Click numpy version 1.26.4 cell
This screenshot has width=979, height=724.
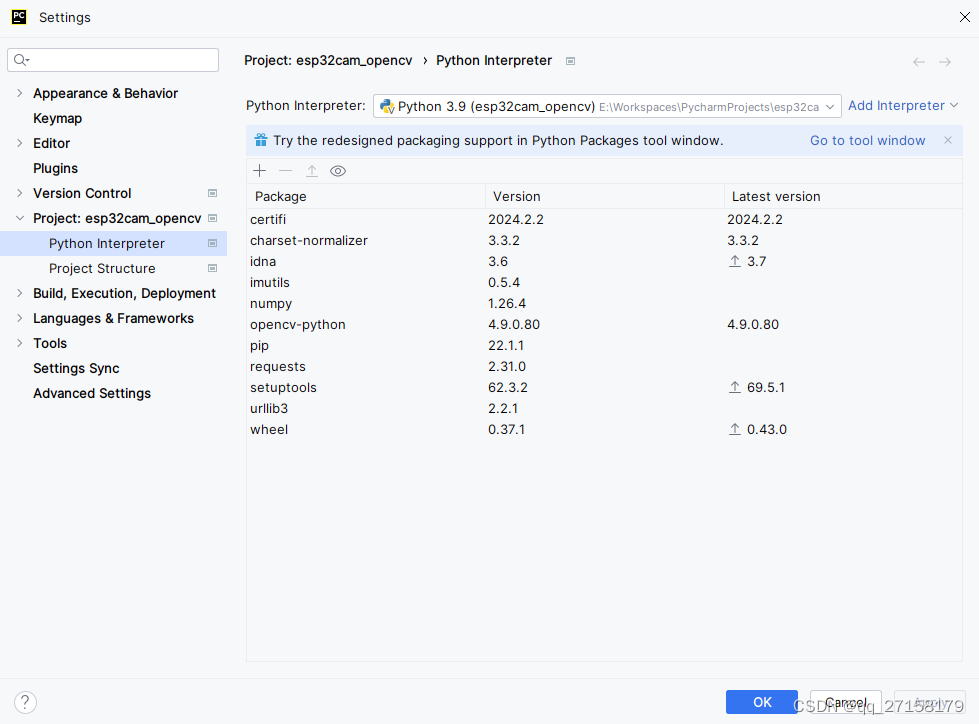[507, 304]
